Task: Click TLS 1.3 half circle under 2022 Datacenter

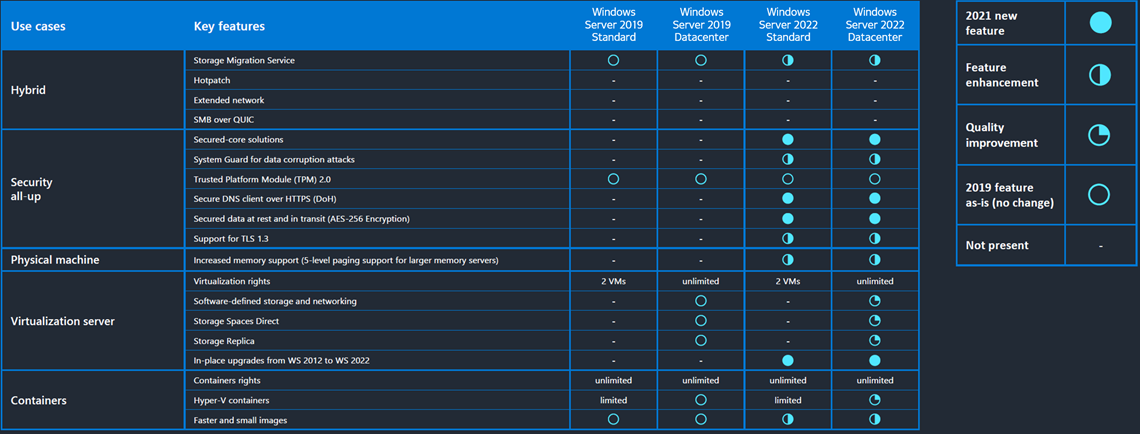Action: 875,238
